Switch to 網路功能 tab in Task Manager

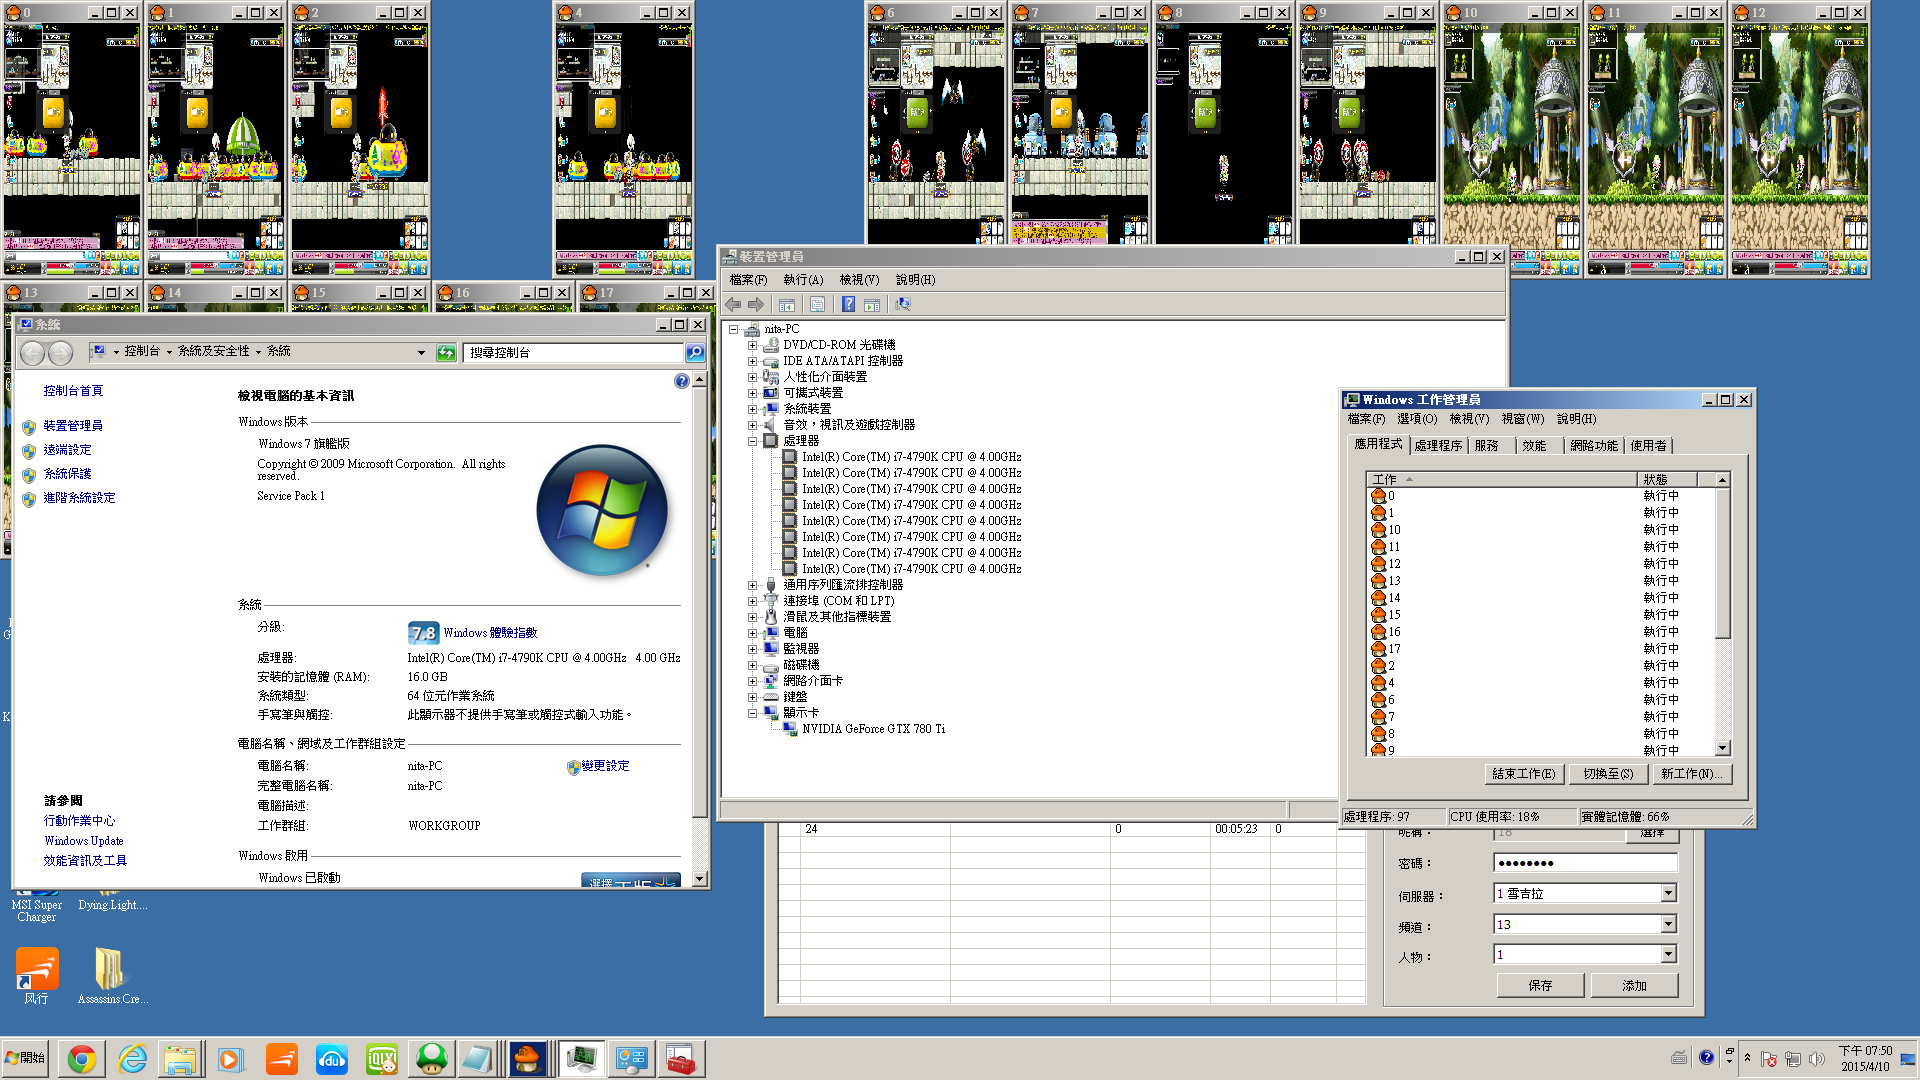click(1593, 446)
